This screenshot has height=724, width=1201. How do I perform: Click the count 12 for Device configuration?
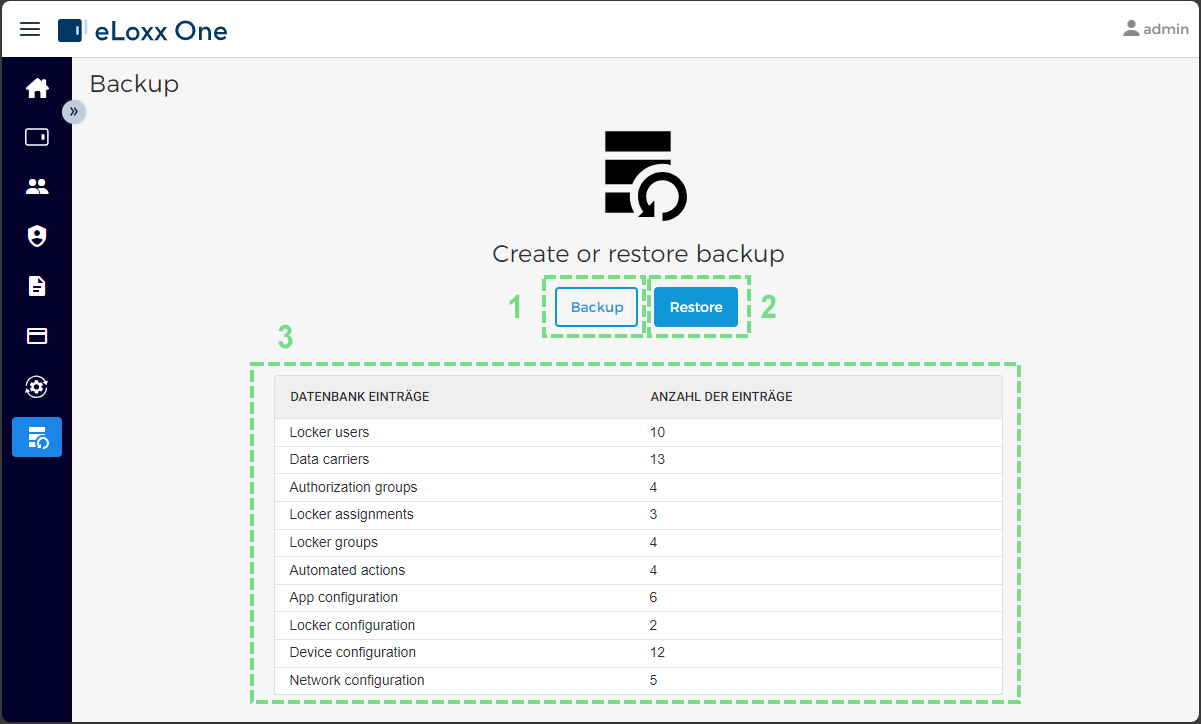(657, 653)
